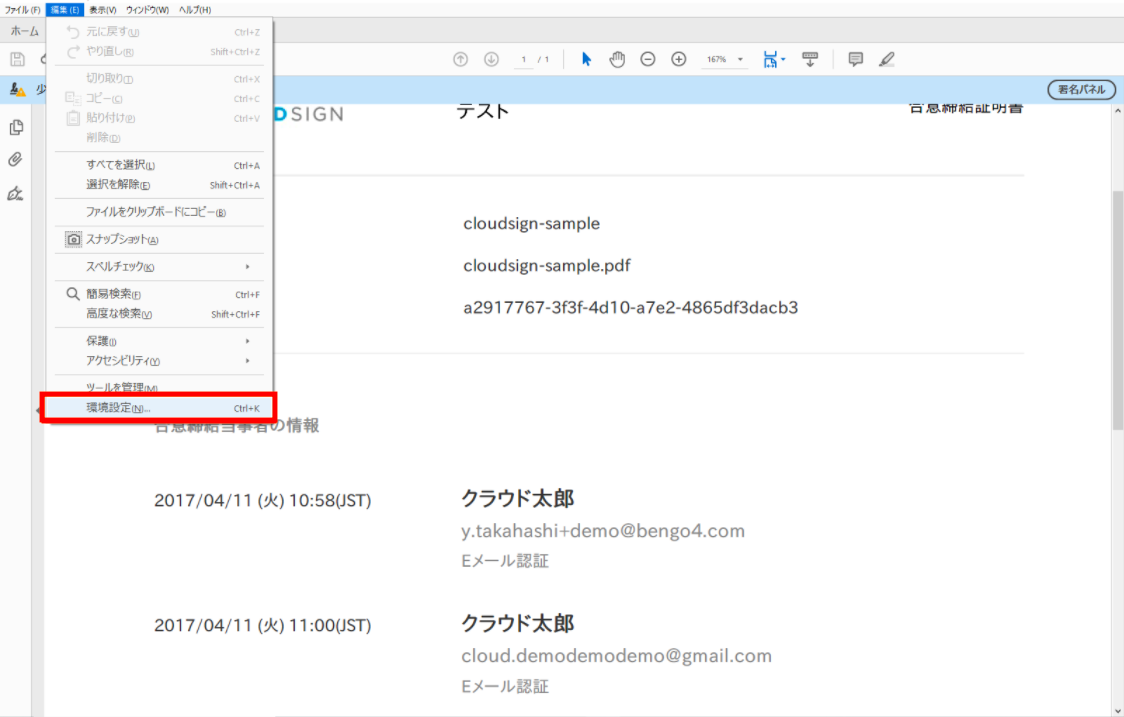Switch to the ホーム tab
This screenshot has height=717, width=1124.
click(24, 32)
